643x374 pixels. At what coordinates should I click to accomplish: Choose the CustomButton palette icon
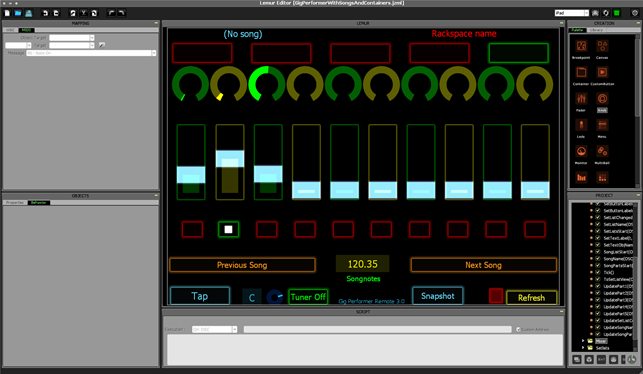click(x=602, y=72)
